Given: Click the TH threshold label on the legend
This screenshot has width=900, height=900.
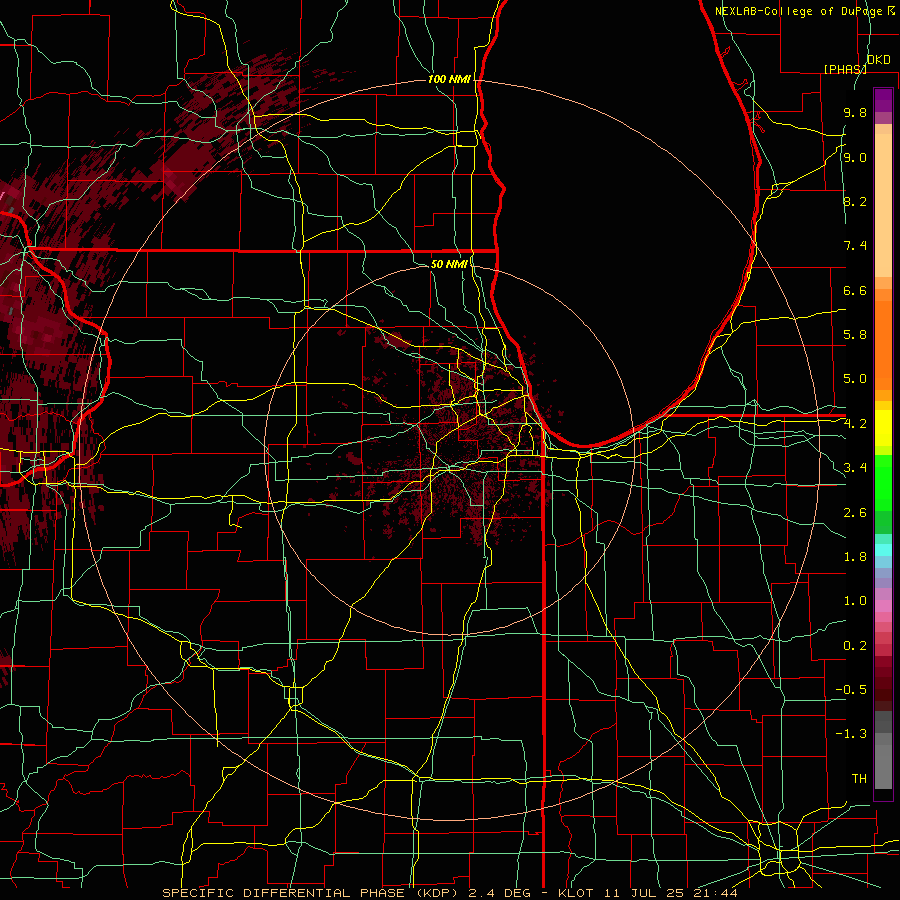Looking at the screenshot, I should click(859, 779).
